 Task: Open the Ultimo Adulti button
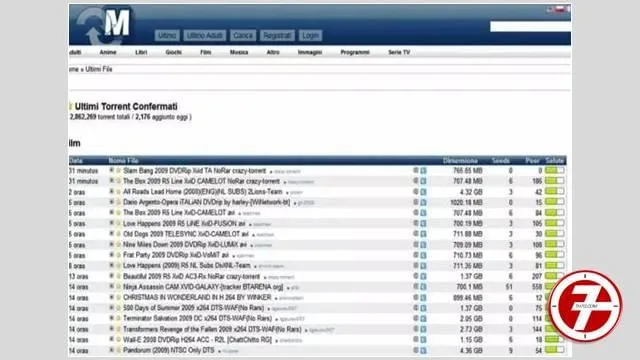coord(204,36)
